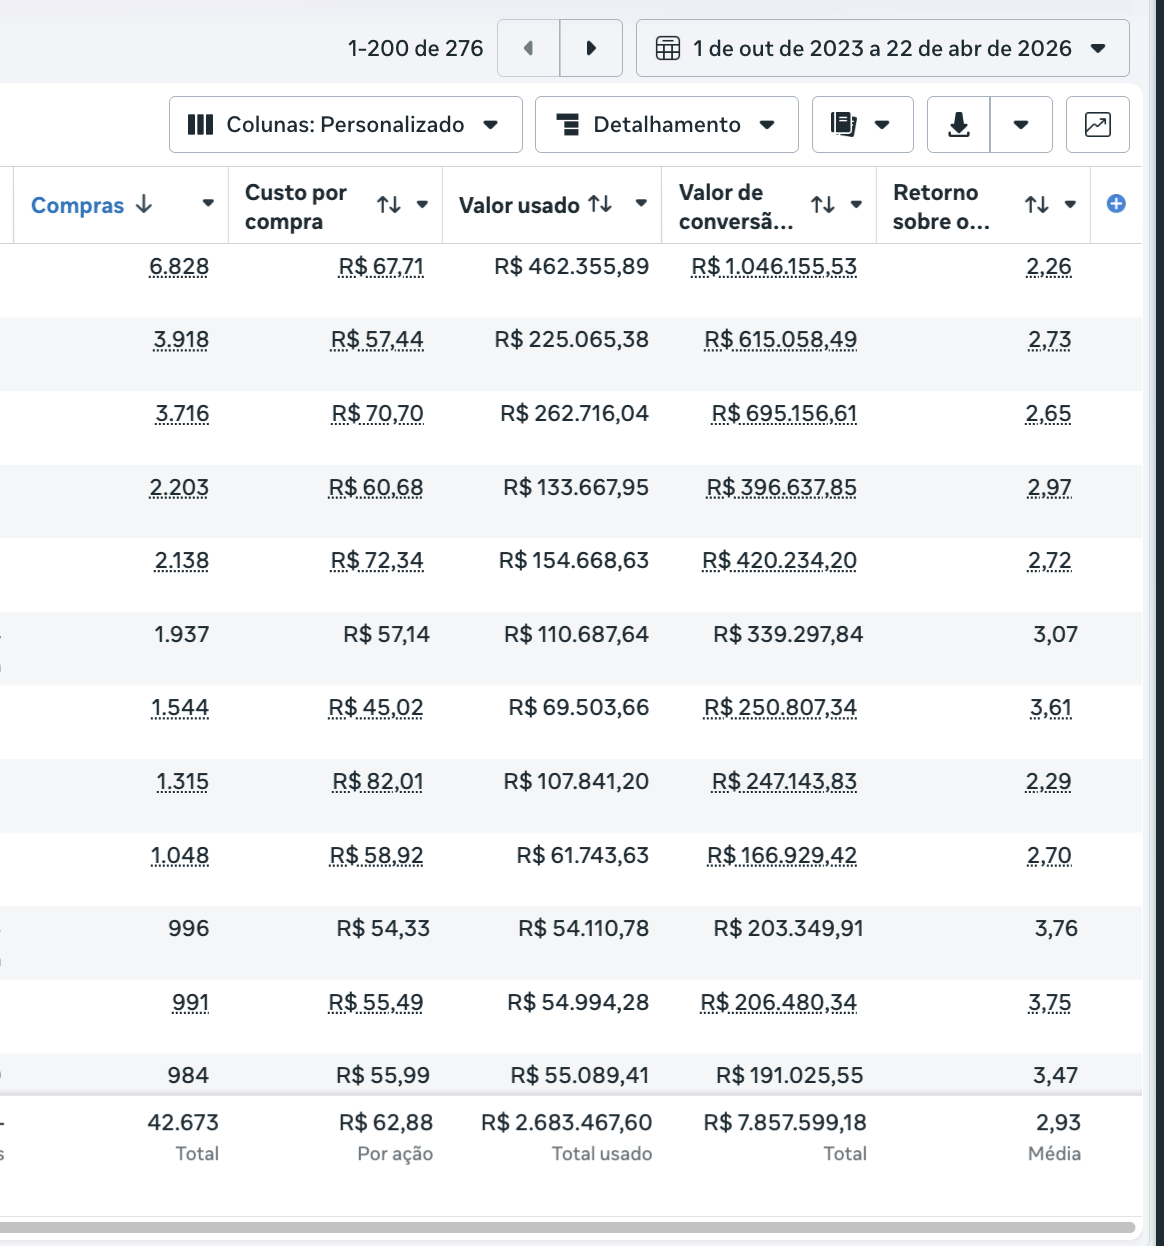This screenshot has height=1246, width=1164.
Task: Click the 3,61 return value
Action: click(1050, 708)
